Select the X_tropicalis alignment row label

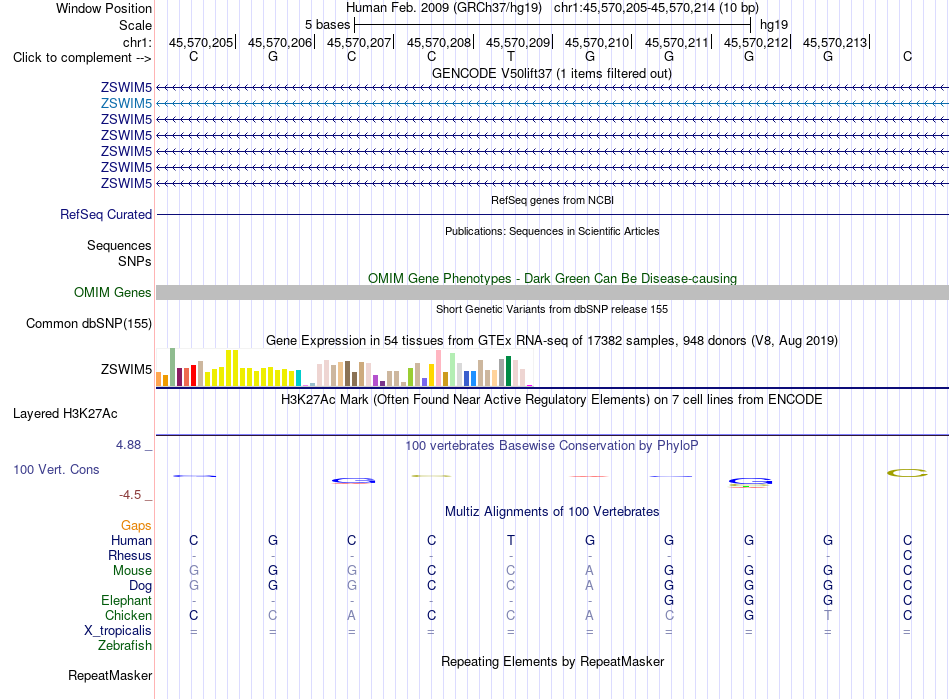tap(118, 631)
